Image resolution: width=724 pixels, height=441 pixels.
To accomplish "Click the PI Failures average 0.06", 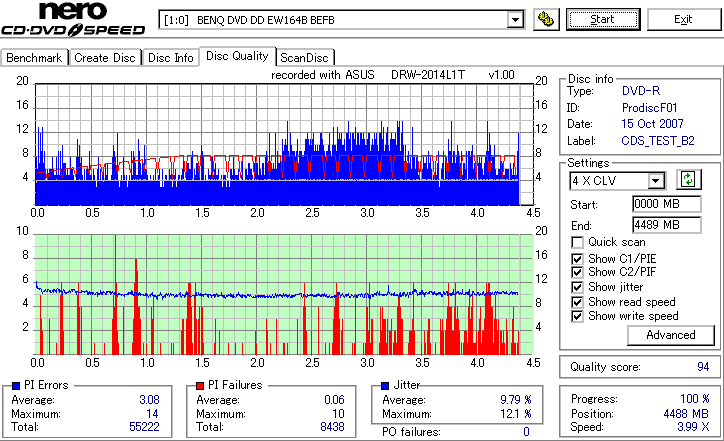I will click(334, 399).
